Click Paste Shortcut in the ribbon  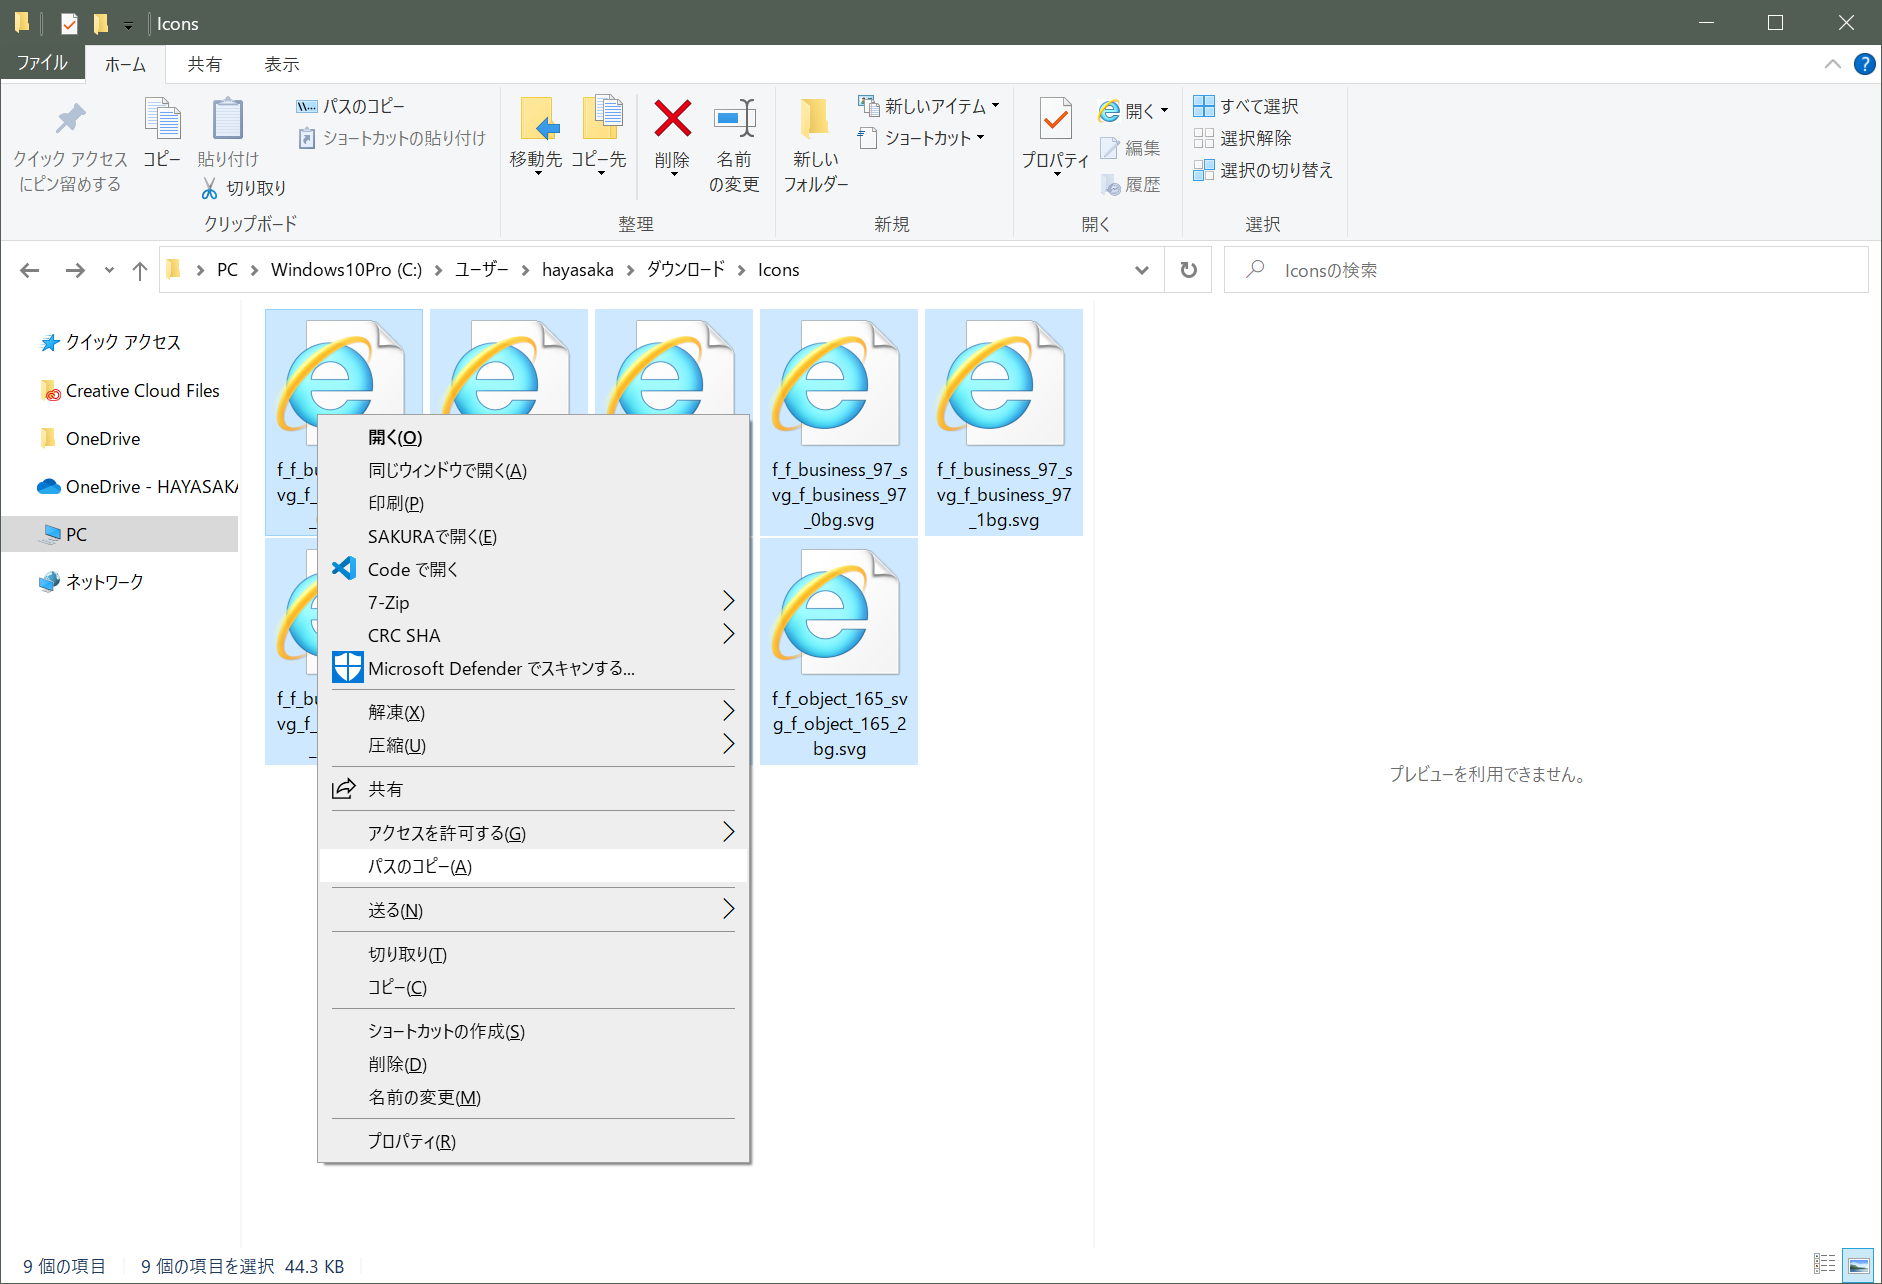point(392,138)
